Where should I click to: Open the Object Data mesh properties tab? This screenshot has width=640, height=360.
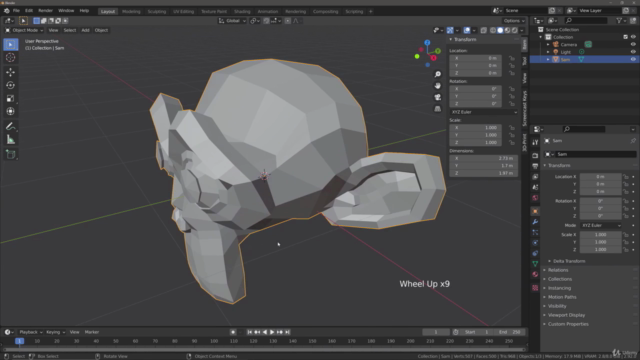coord(535,264)
